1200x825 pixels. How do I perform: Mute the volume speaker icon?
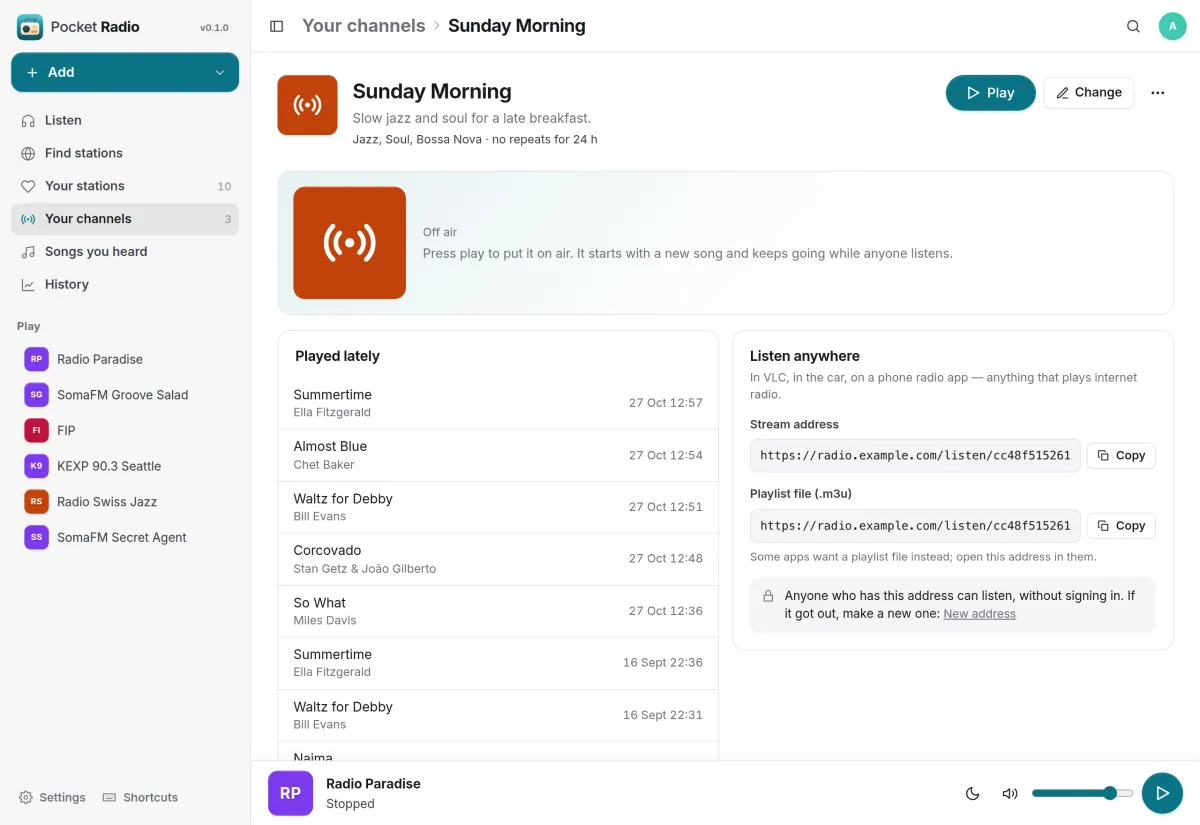point(1010,793)
